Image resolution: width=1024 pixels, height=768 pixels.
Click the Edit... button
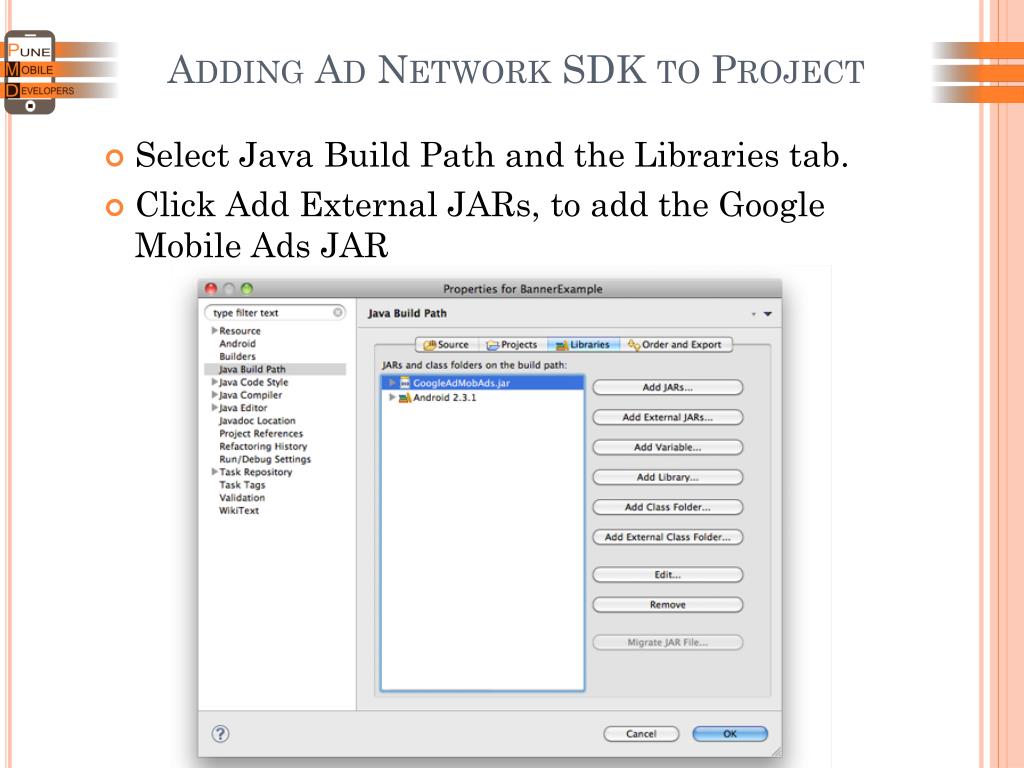667,575
